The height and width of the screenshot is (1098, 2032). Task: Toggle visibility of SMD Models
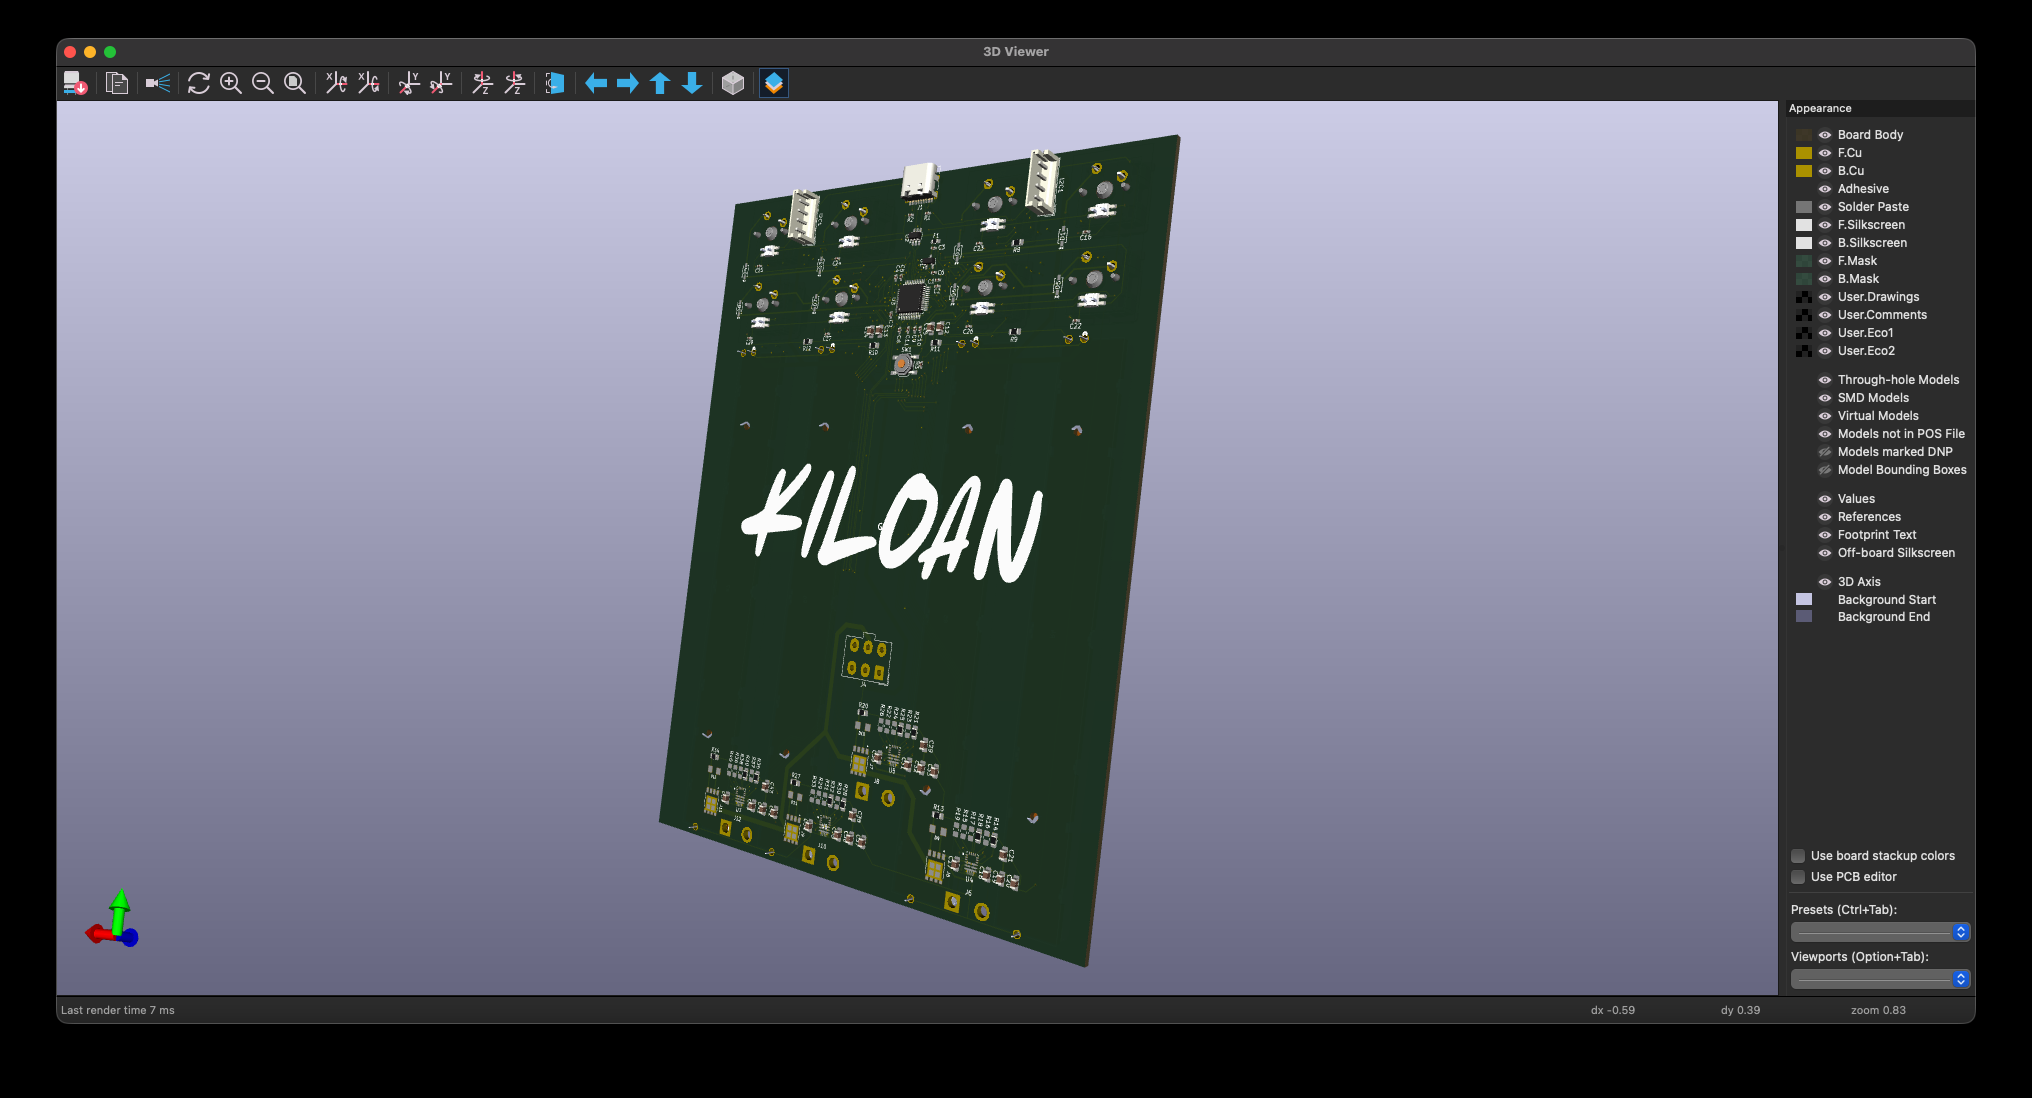1825,398
